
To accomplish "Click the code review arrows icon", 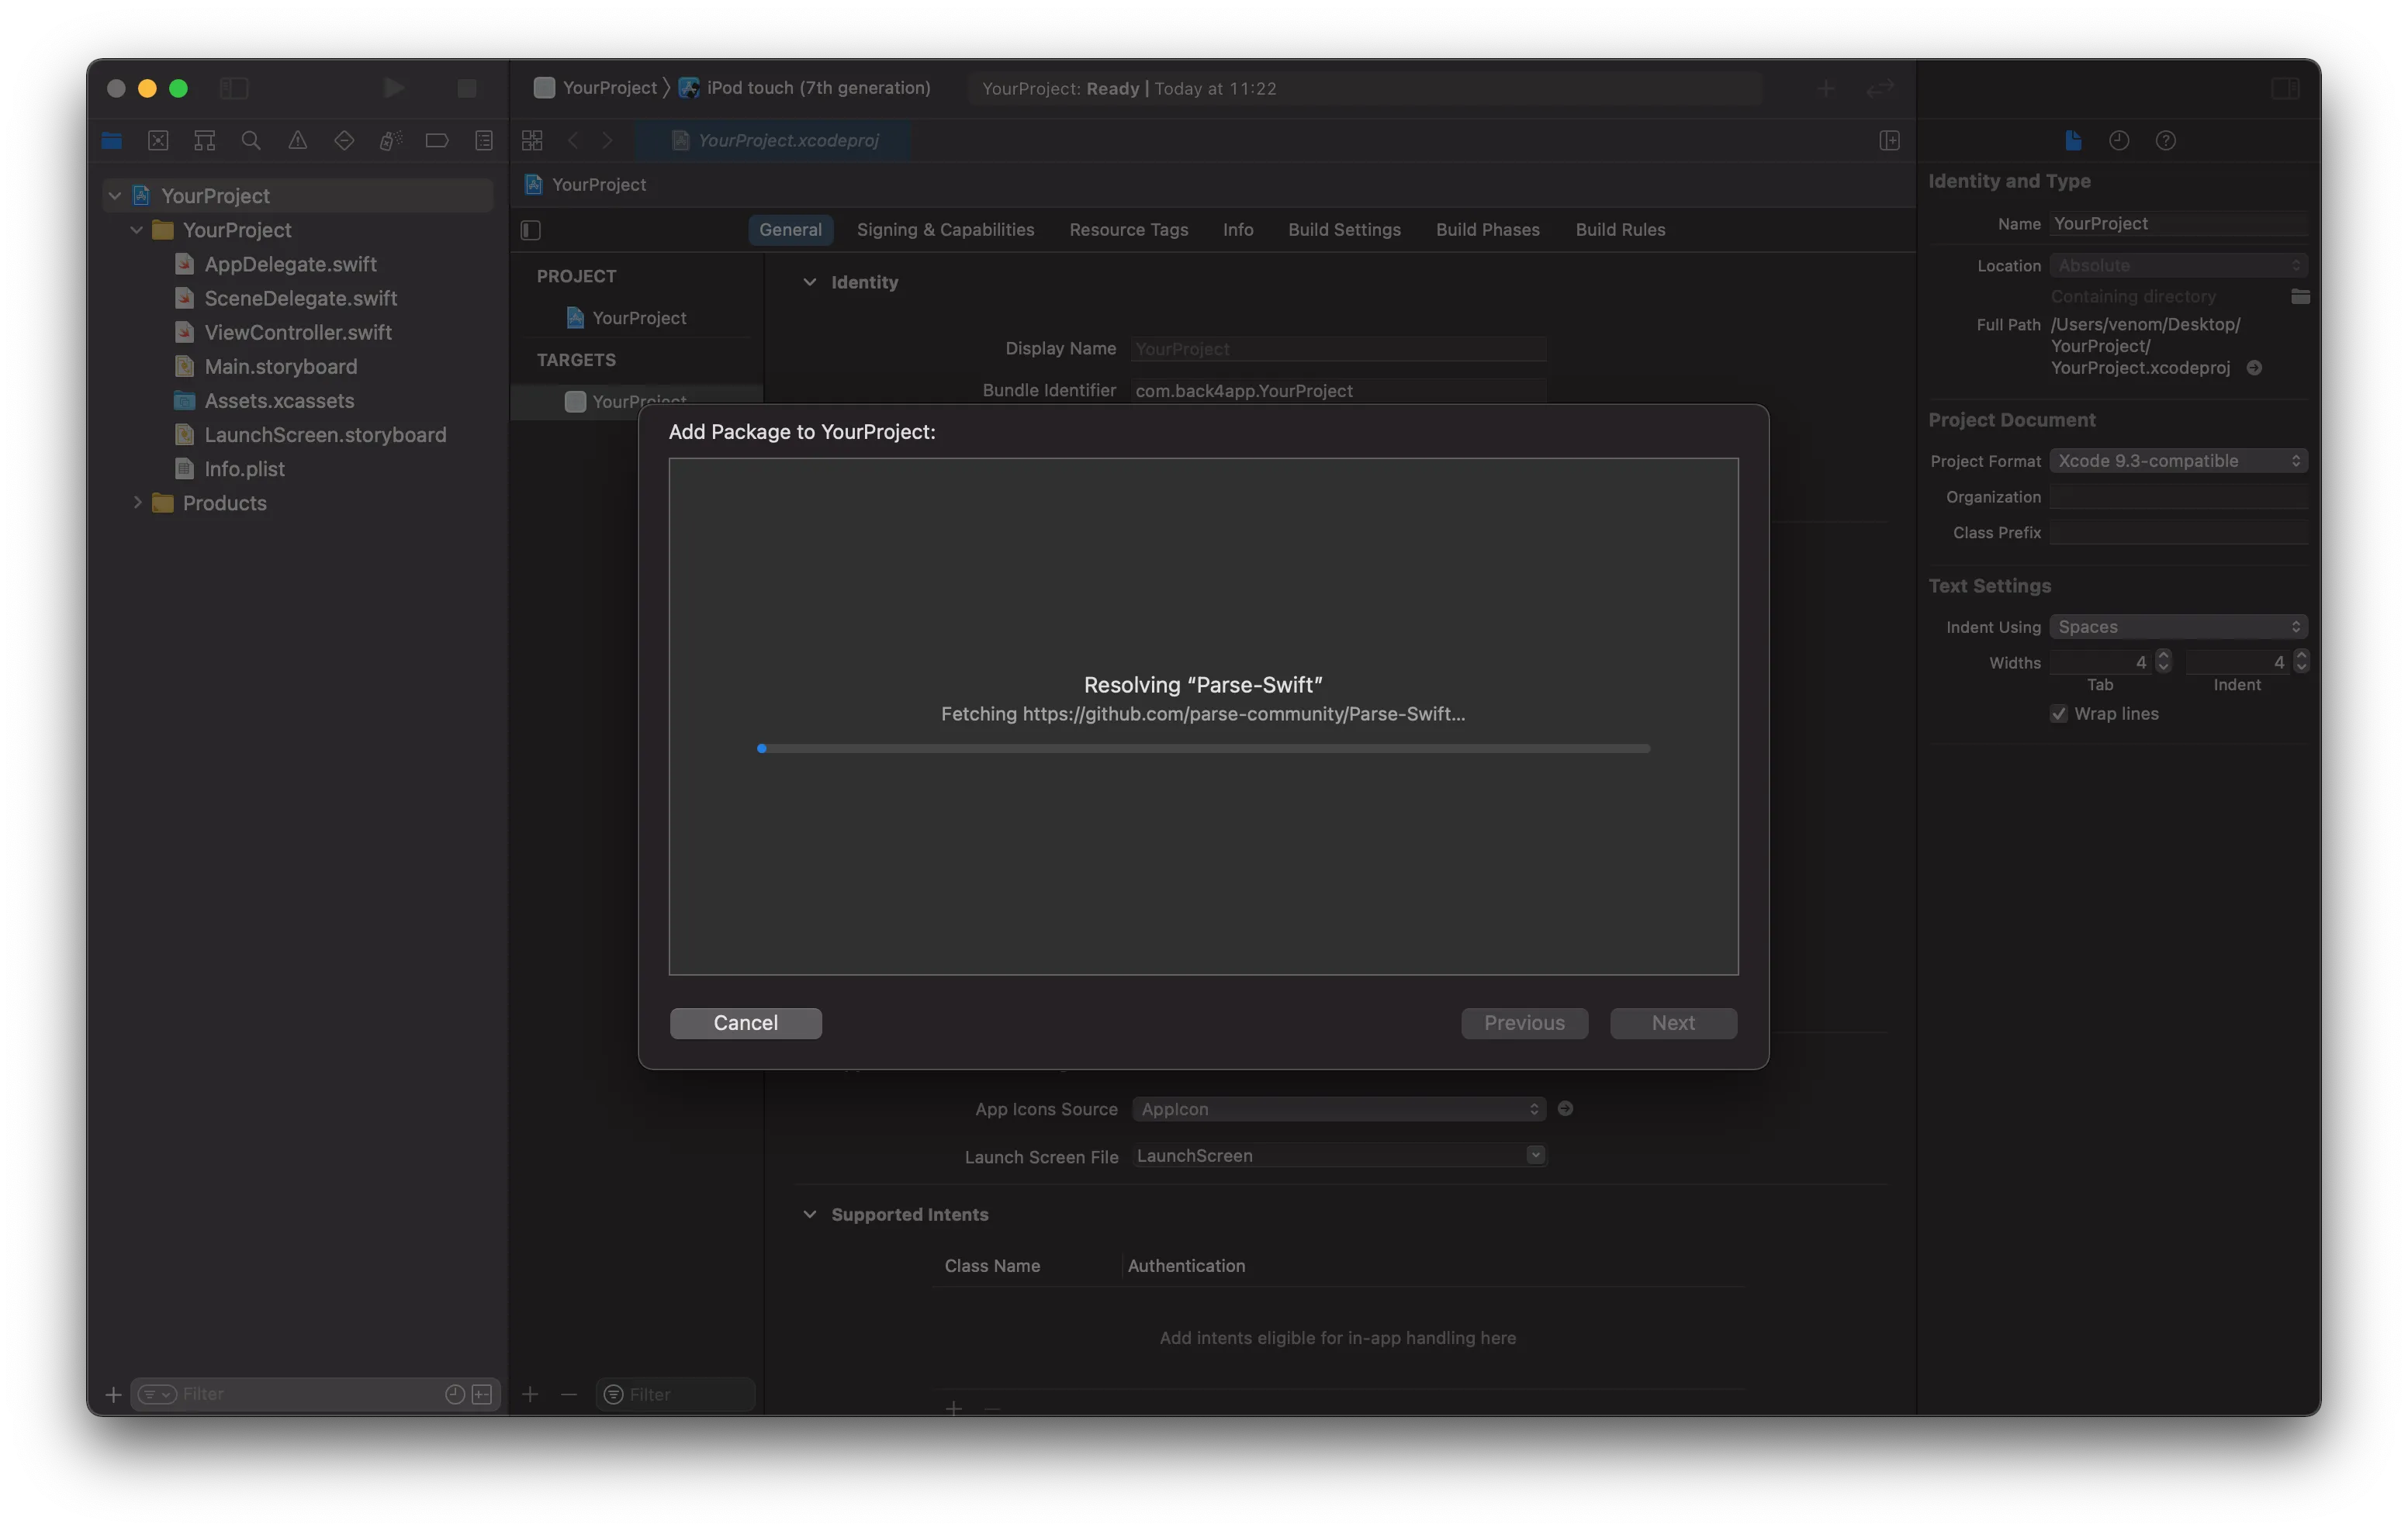I will [1880, 88].
